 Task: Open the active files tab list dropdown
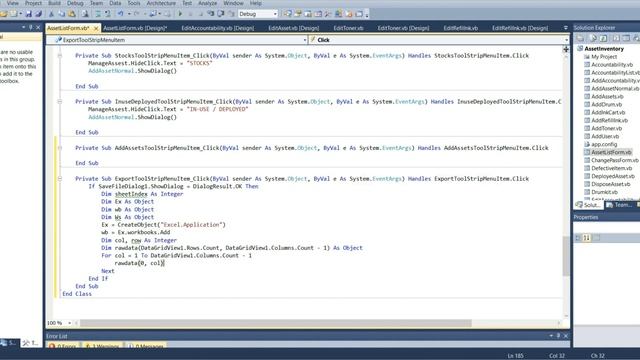565,28
